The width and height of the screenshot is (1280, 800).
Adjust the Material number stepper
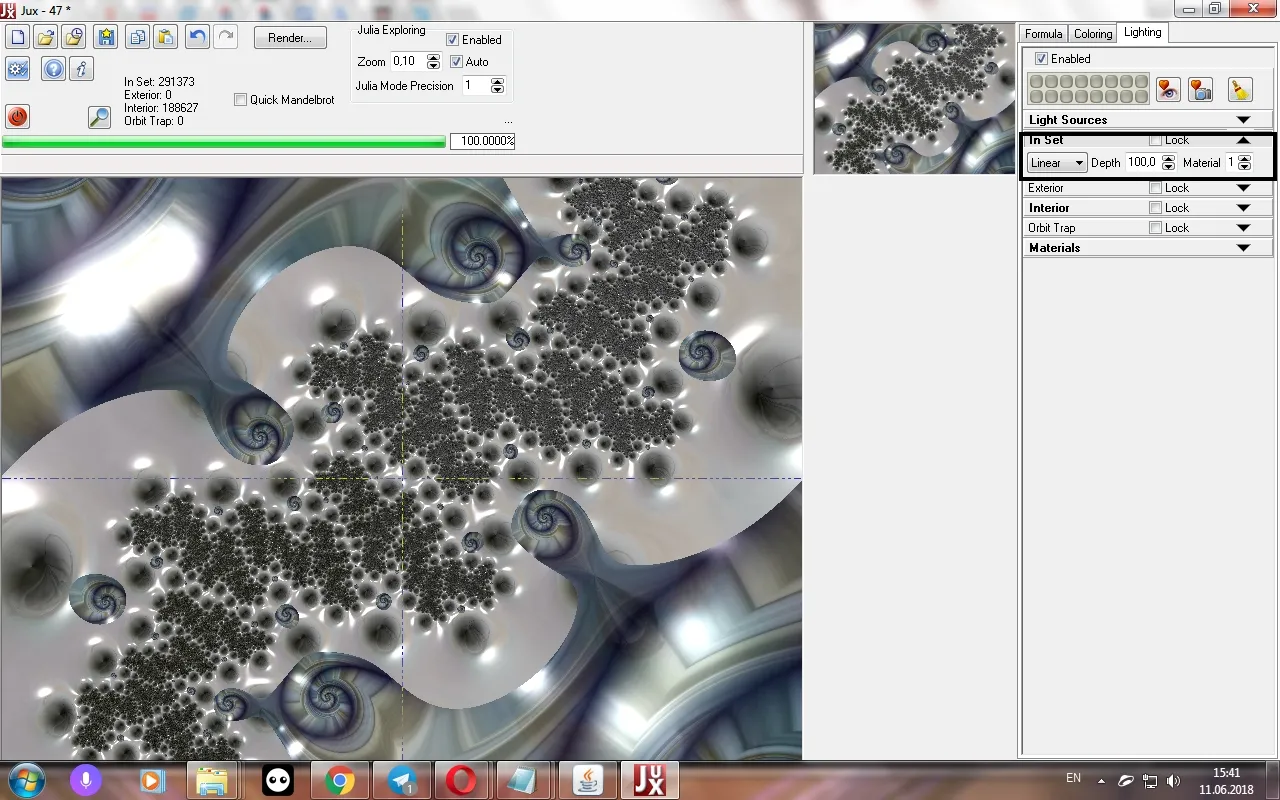click(x=1244, y=163)
